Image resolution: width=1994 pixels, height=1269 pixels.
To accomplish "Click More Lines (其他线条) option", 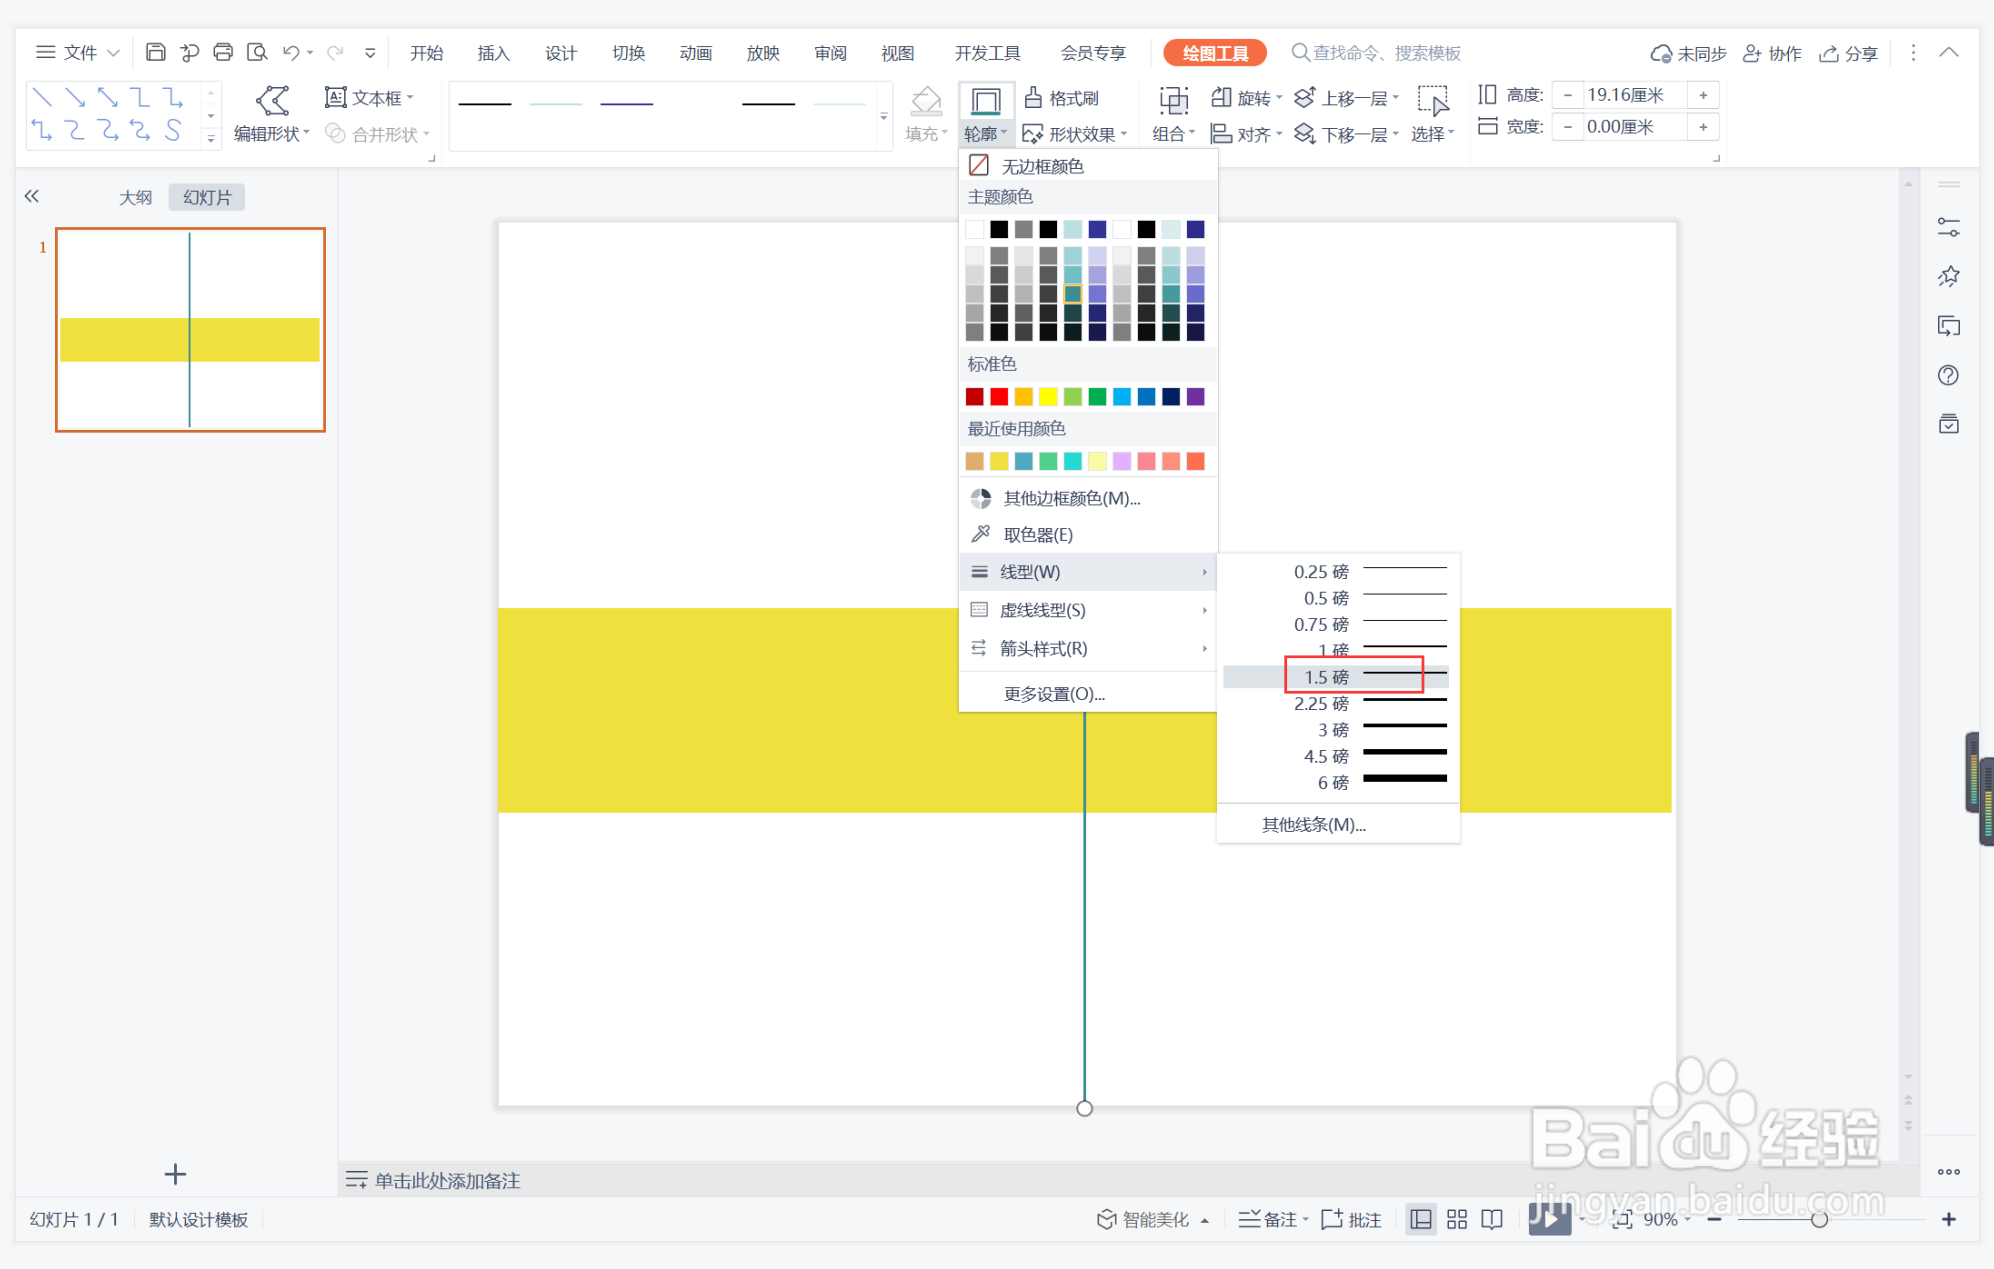I will coord(1313,824).
